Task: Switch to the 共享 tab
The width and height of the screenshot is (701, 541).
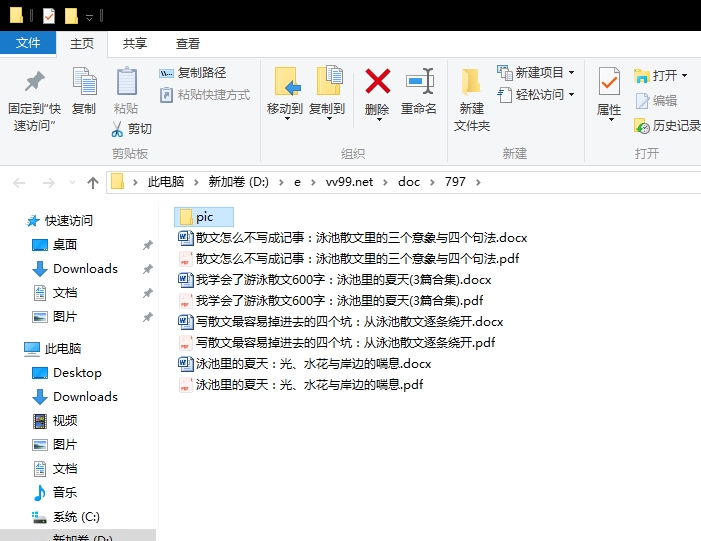Action: [x=135, y=43]
